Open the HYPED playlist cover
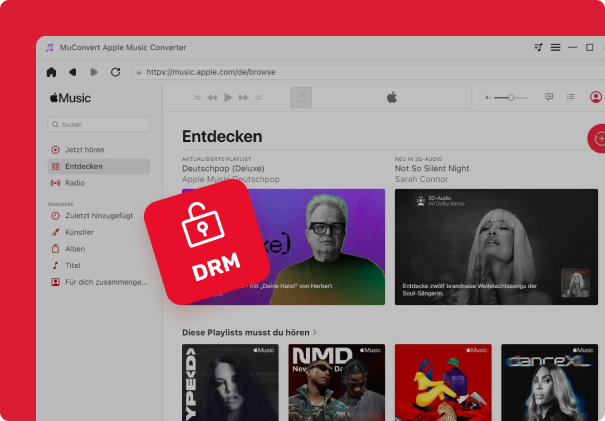 [230, 382]
